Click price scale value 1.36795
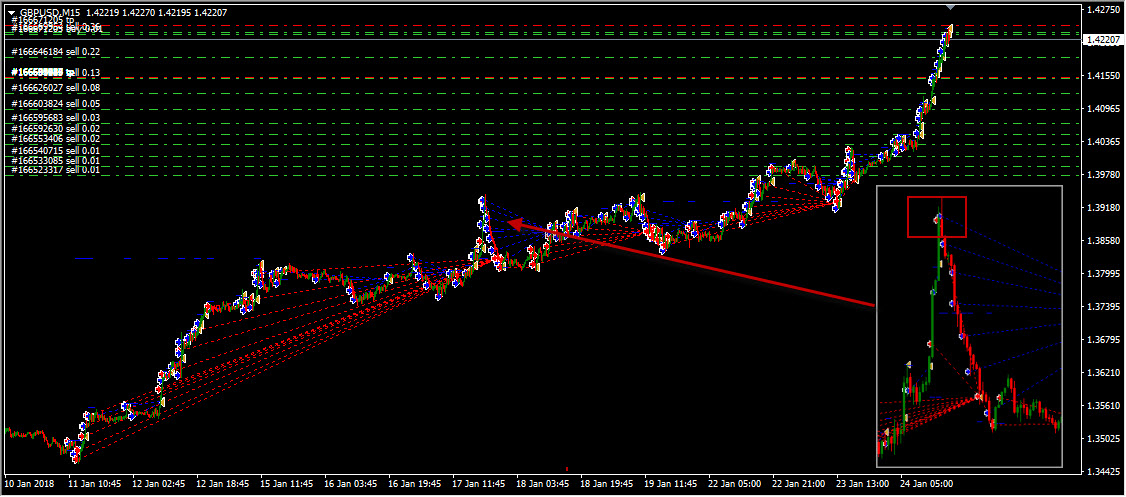Image resolution: width=1126 pixels, height=497 pixels. (1104, 340)
